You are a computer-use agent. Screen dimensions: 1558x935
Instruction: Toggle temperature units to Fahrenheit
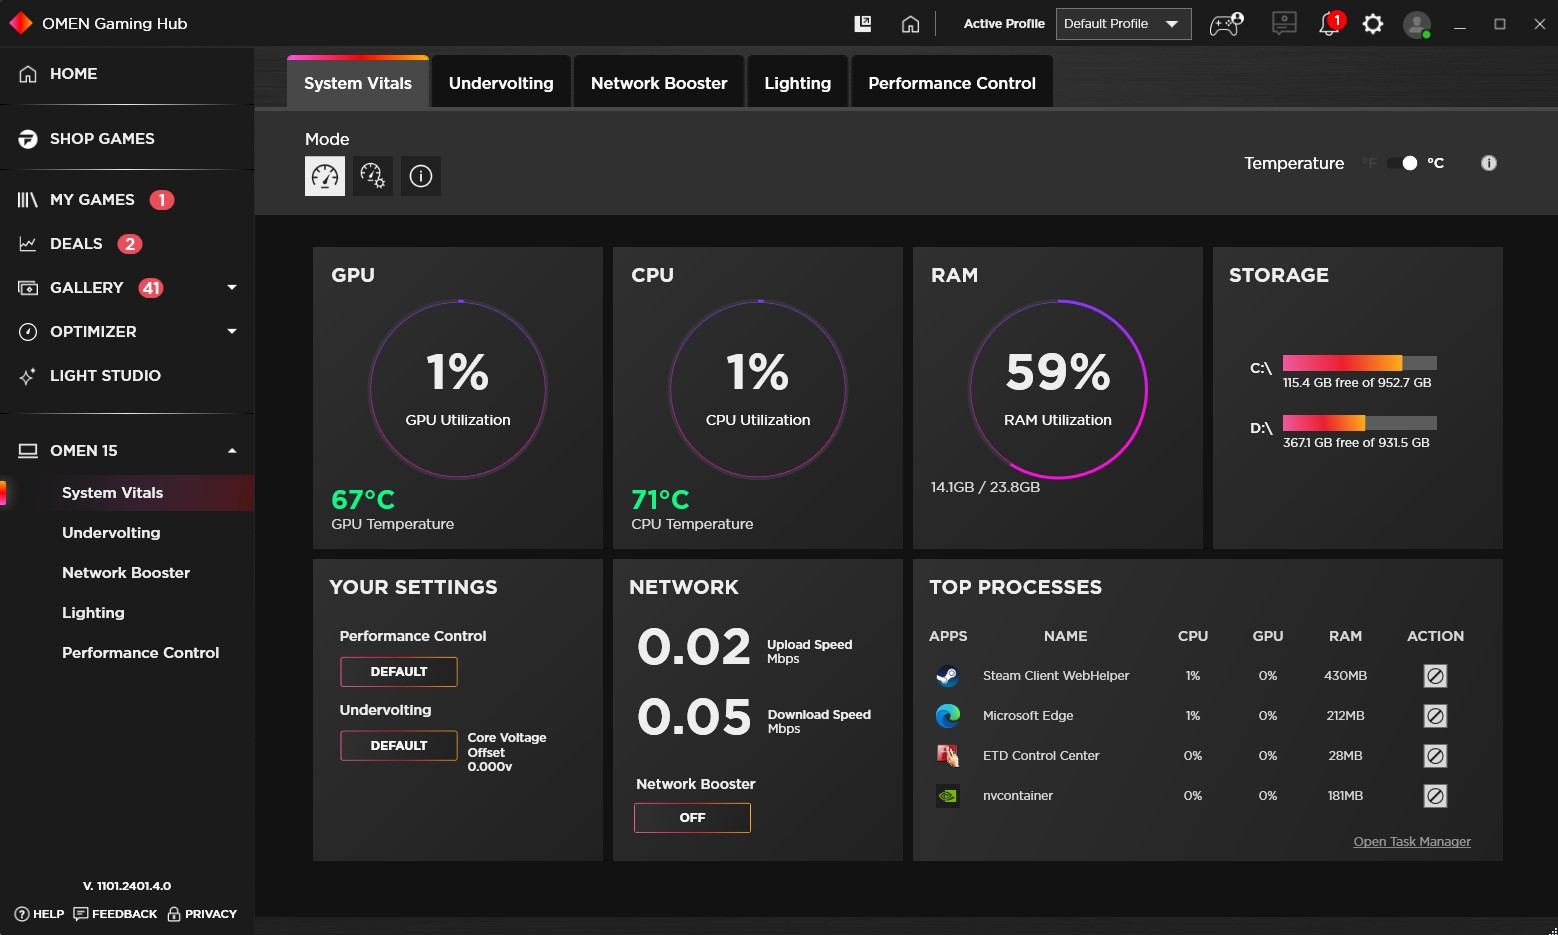tap(1370, 162)
